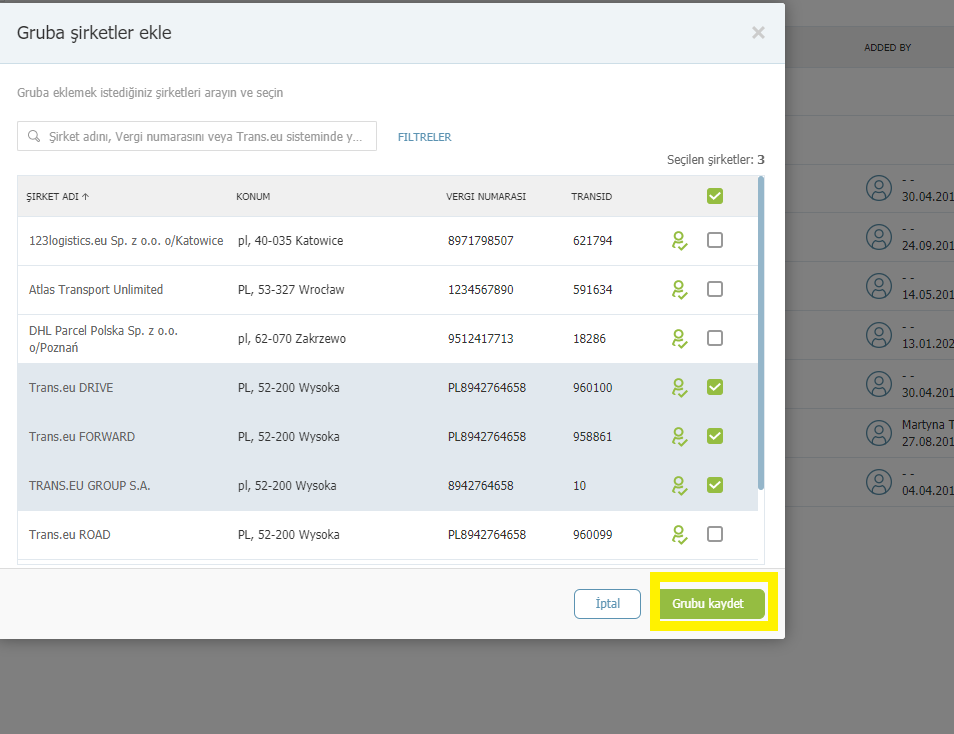954x734 pixels.
Task: Open the FILTRELER filters link
Action: coord(425,137)
